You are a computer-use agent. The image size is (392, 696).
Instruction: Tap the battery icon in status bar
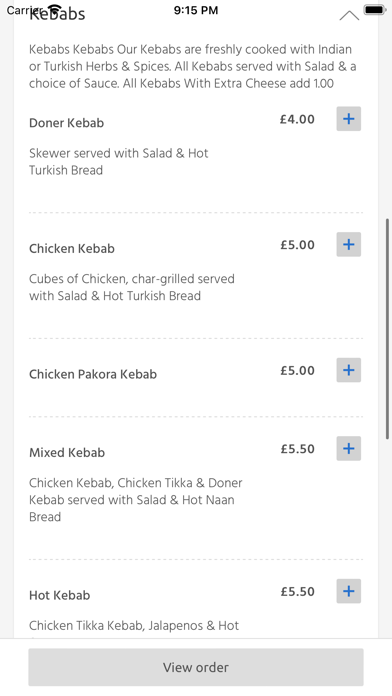(x=374, y=10)
